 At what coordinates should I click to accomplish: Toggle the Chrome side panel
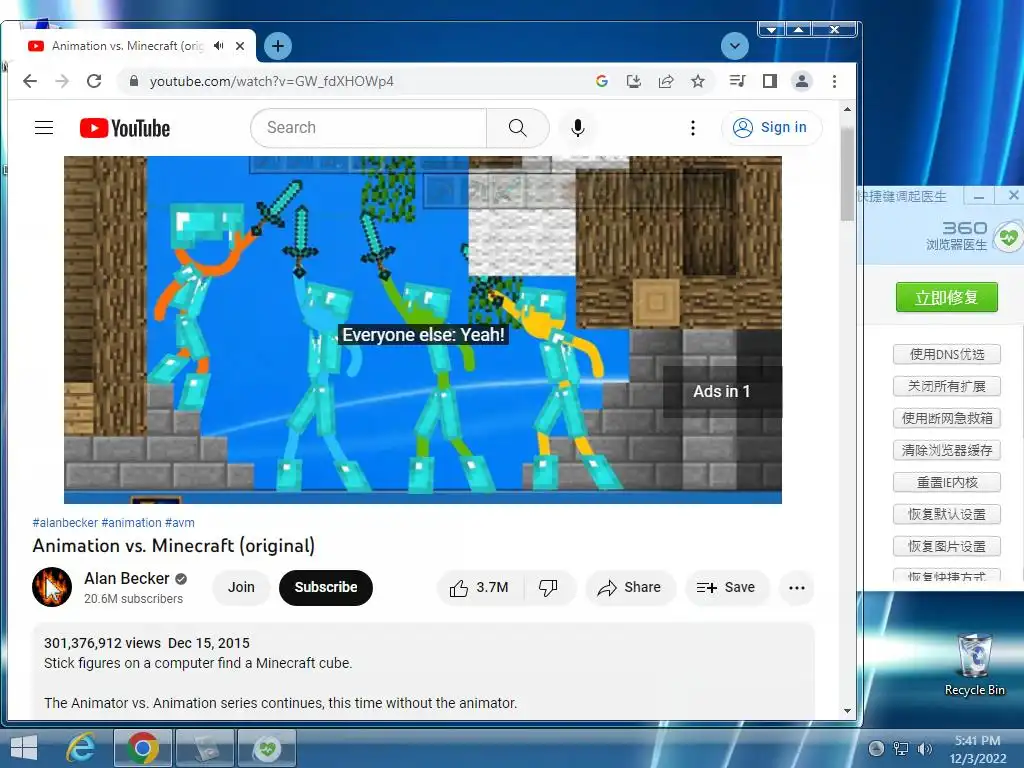click(770, 81)
